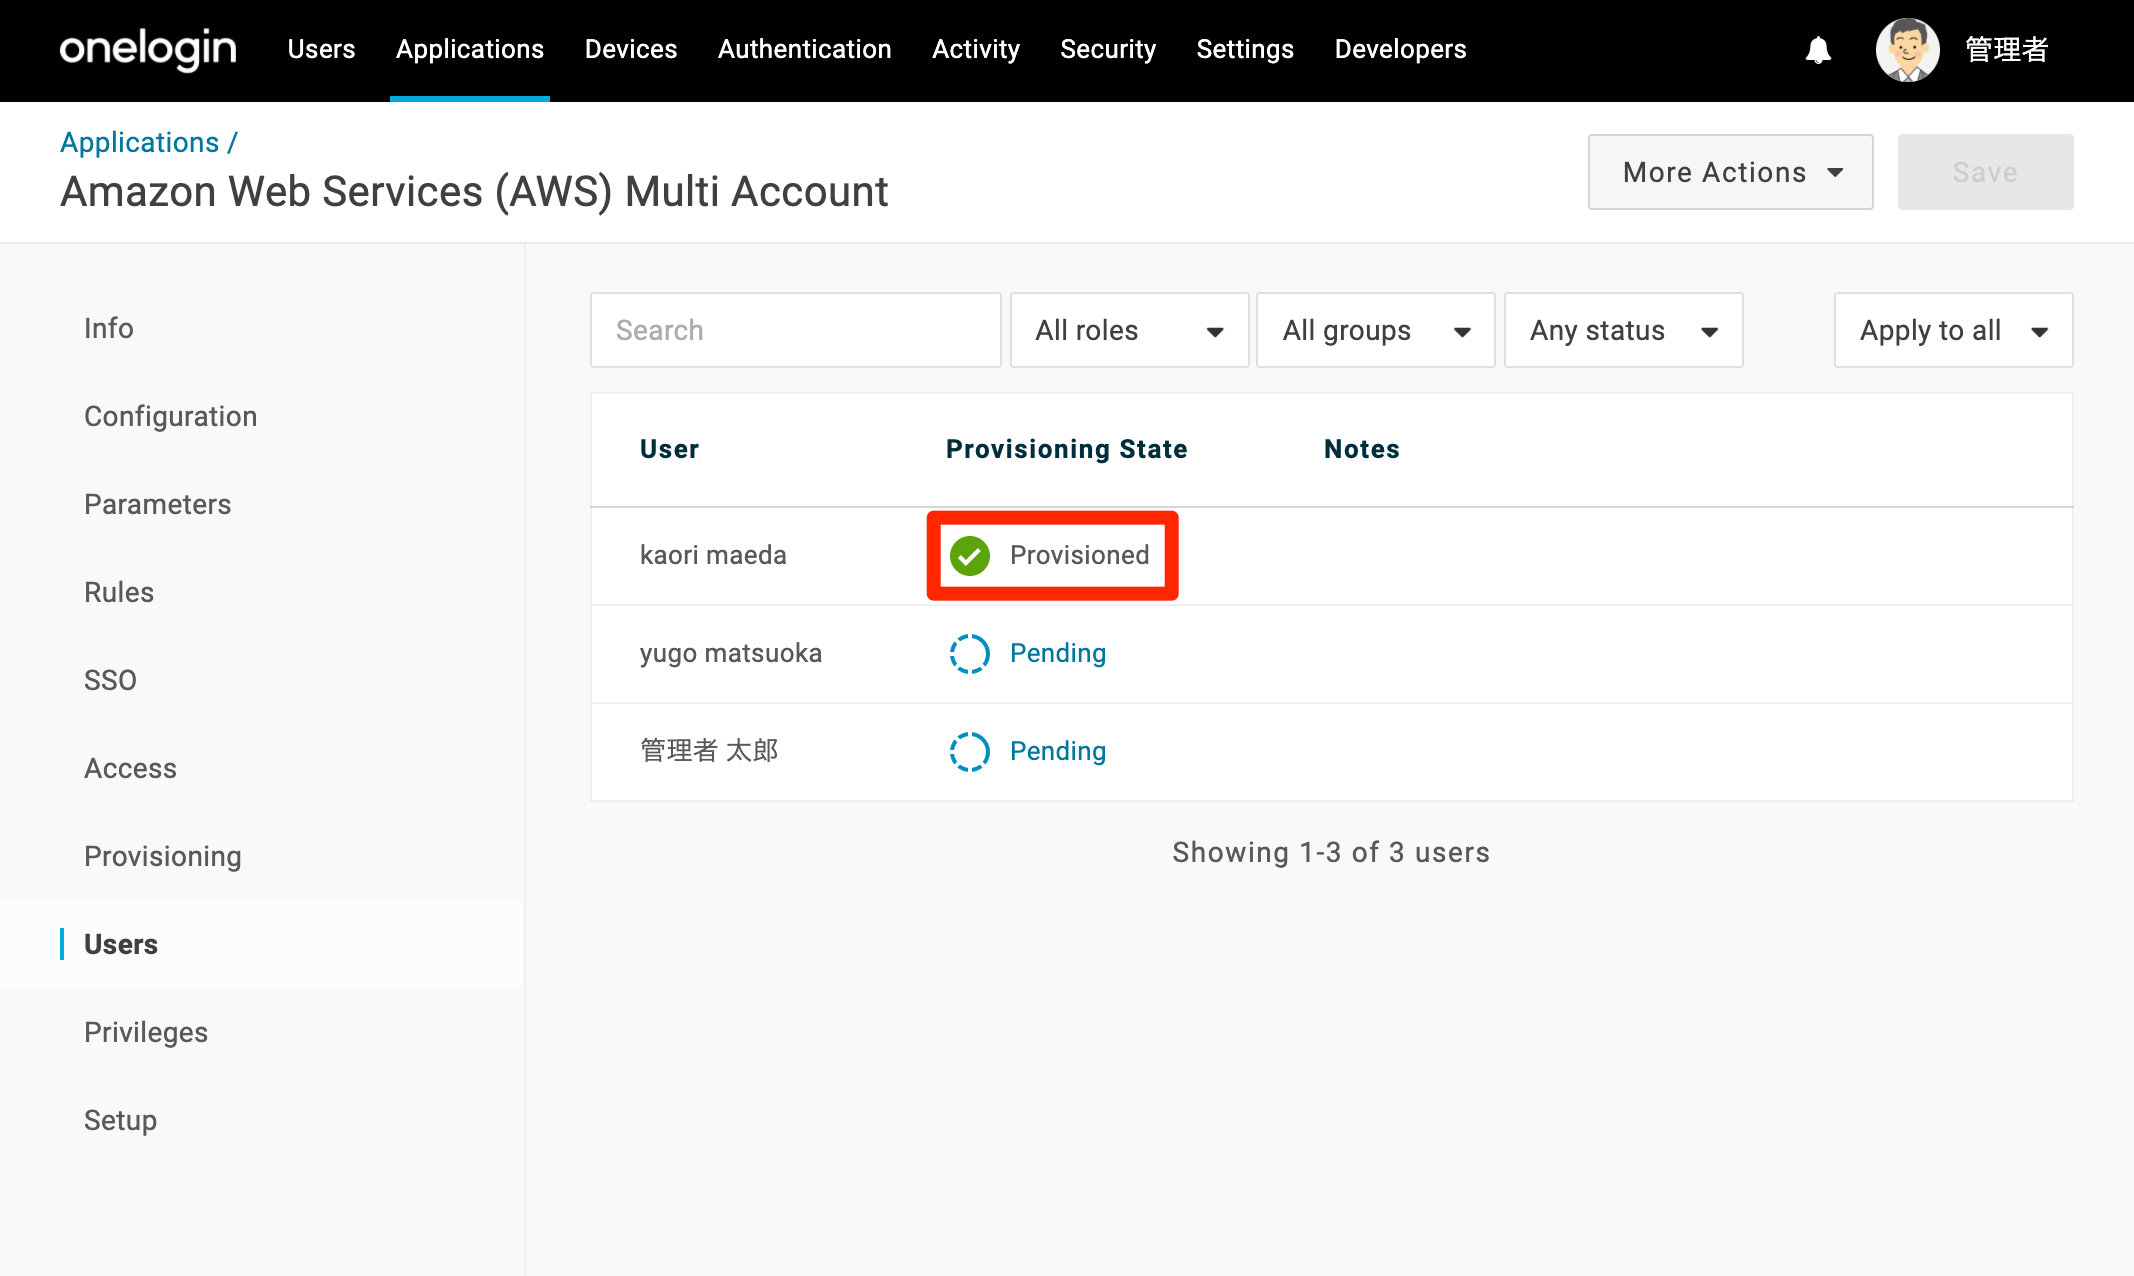The width and height of the screenshot is (2134, 1276).
Task: Click the green Provisioned checkmark icon
Action: 969,556
